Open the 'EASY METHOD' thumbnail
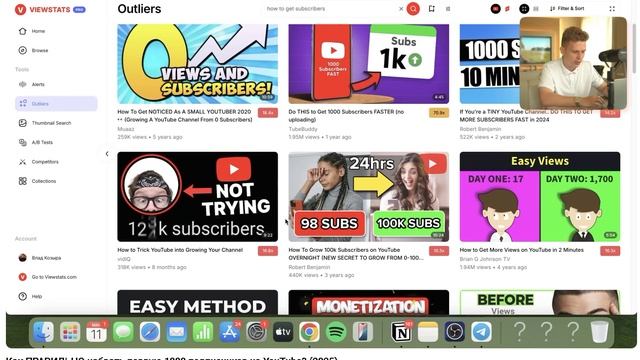 [x=198, y=302]
